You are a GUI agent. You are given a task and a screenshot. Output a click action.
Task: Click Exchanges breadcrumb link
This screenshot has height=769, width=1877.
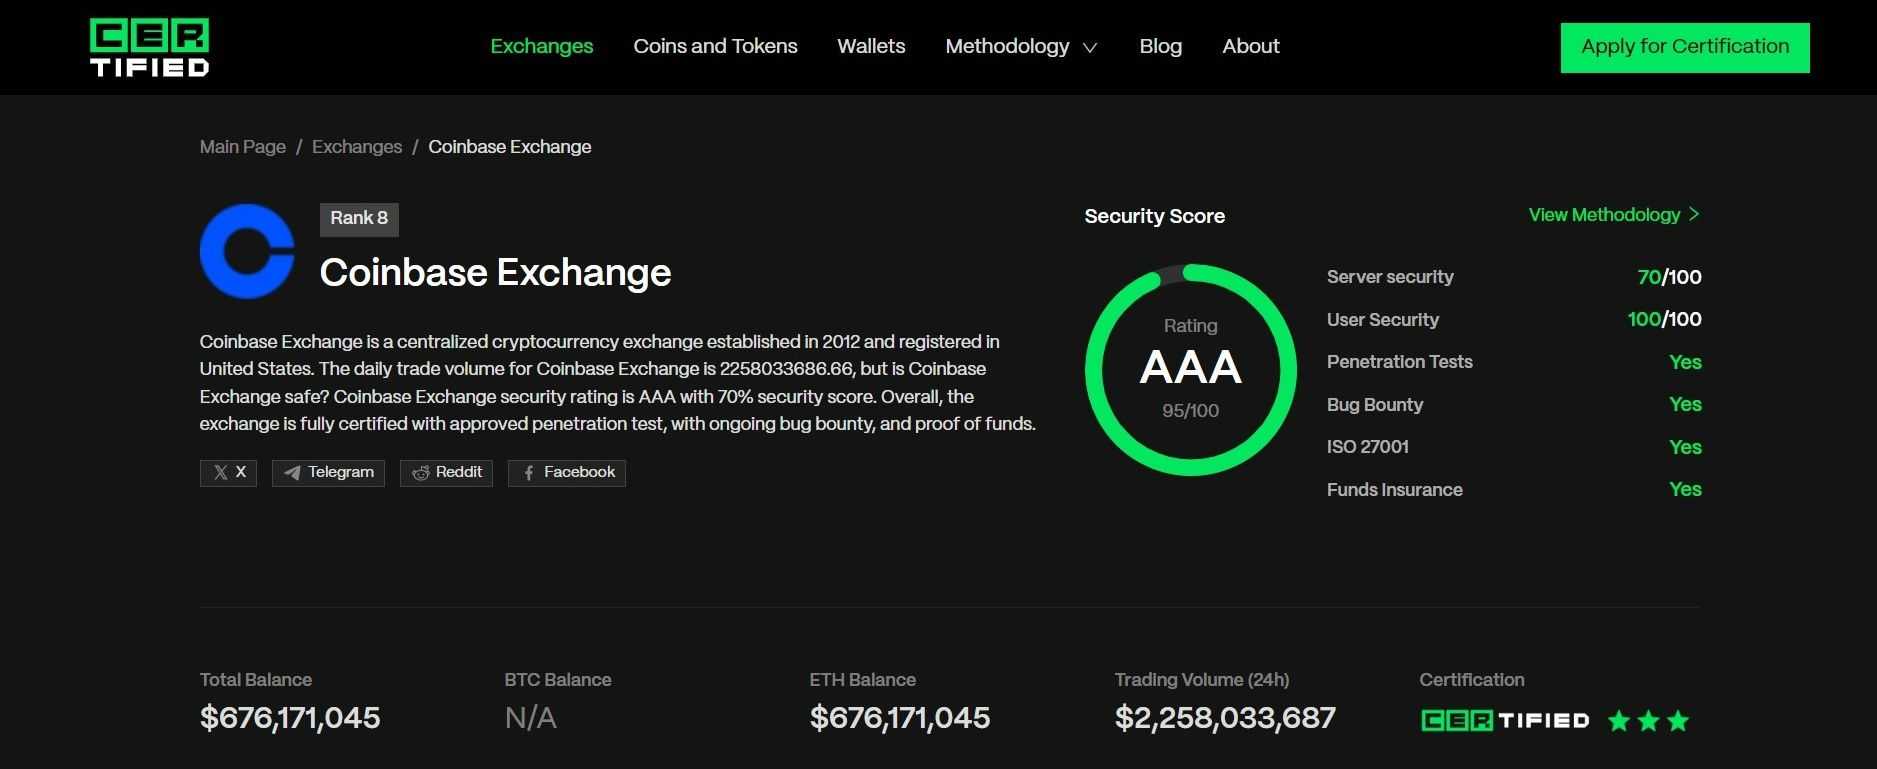click(357, 147)
